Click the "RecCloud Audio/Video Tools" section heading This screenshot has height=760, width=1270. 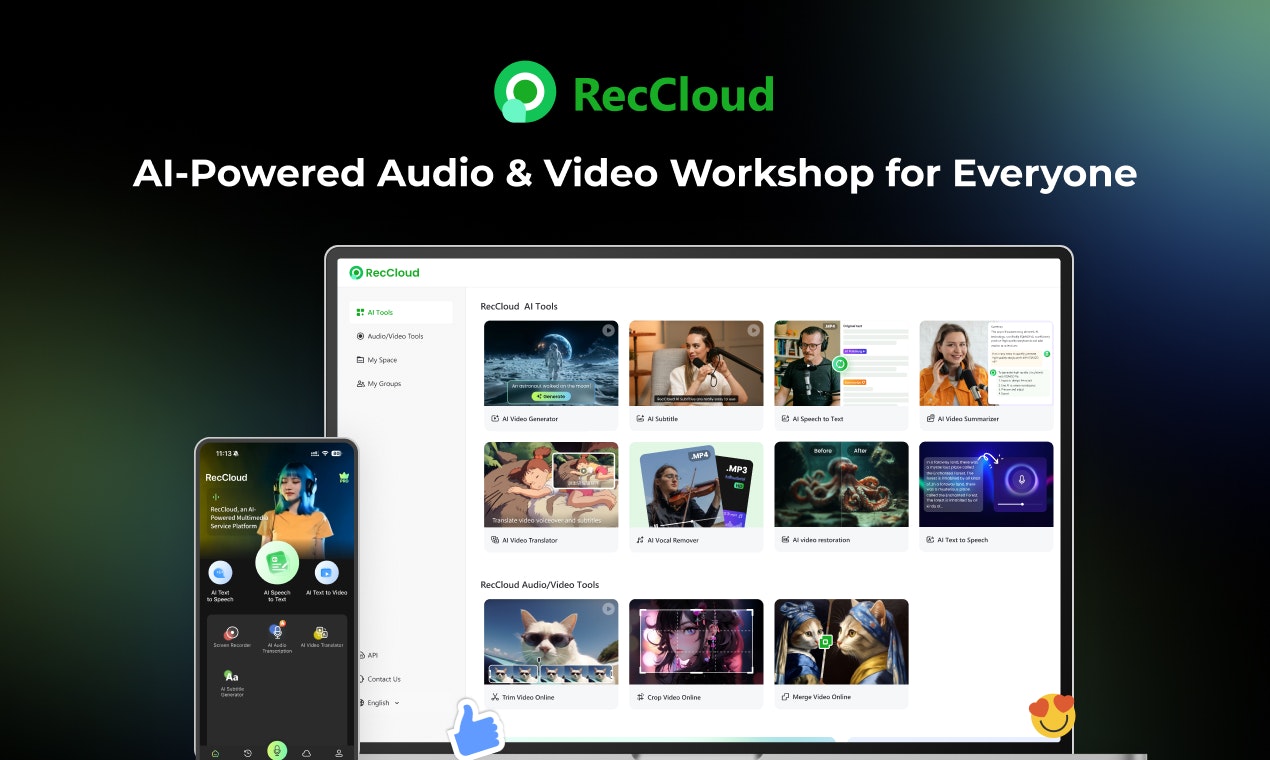pyautogui.click(x=540, y=584)
